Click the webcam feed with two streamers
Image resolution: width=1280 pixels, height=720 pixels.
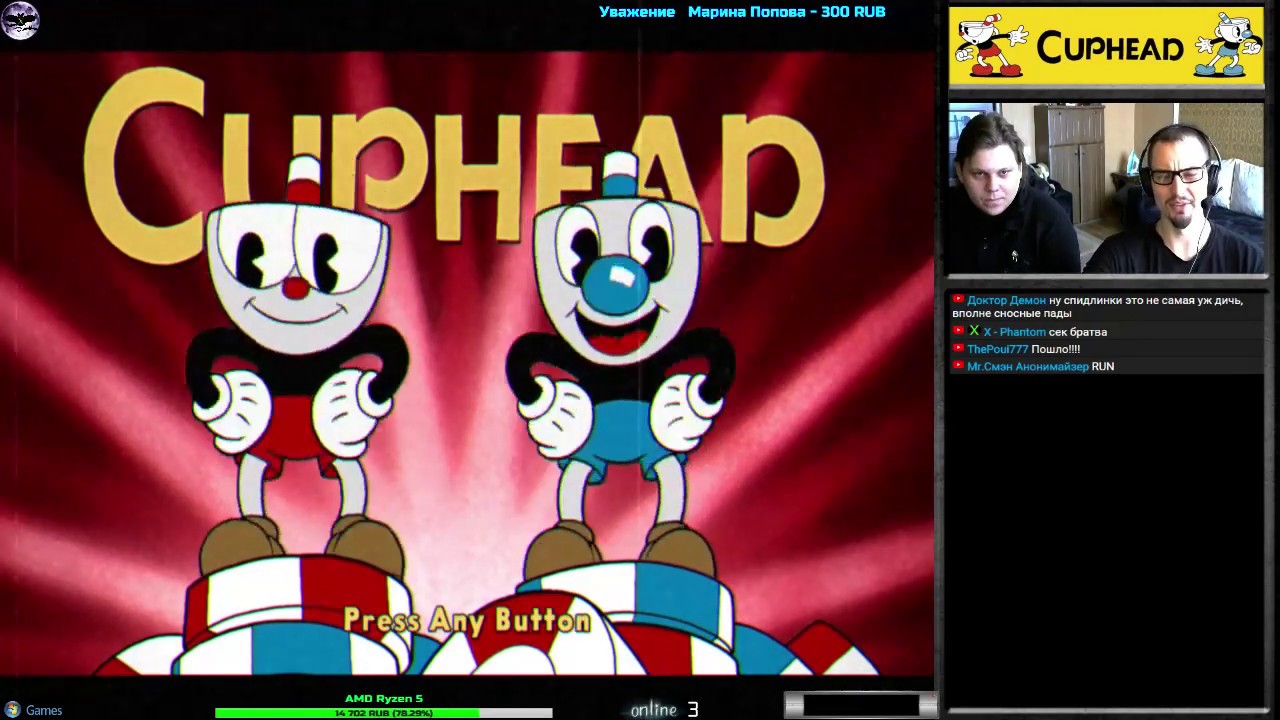point(1106,188)
